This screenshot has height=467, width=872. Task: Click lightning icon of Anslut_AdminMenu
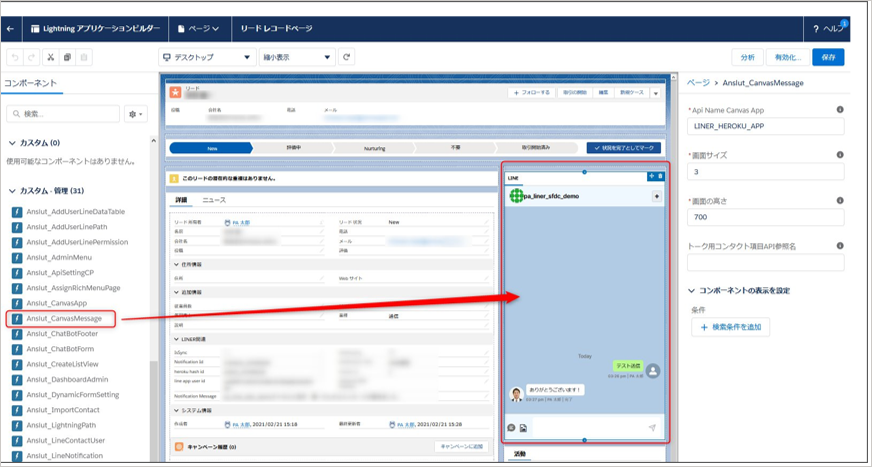(x=17, y=257)
